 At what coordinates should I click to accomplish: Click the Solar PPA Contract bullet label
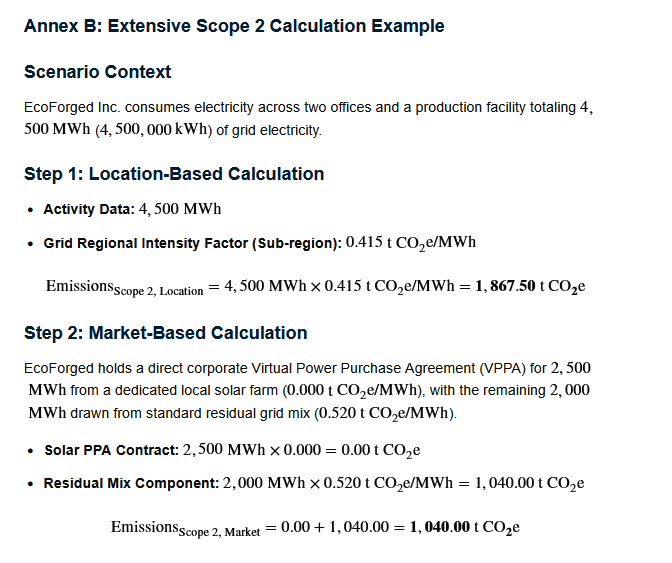111,450
